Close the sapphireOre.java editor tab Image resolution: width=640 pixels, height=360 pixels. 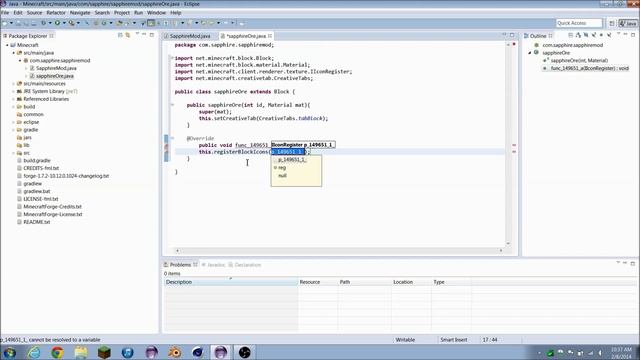[270, 36]
